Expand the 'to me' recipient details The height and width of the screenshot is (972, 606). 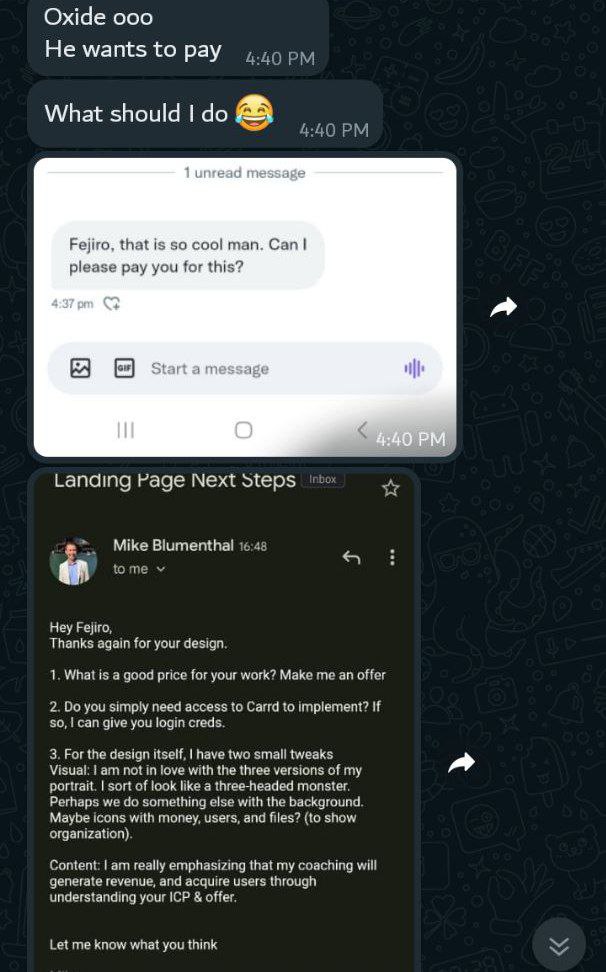tap(160, 569)
